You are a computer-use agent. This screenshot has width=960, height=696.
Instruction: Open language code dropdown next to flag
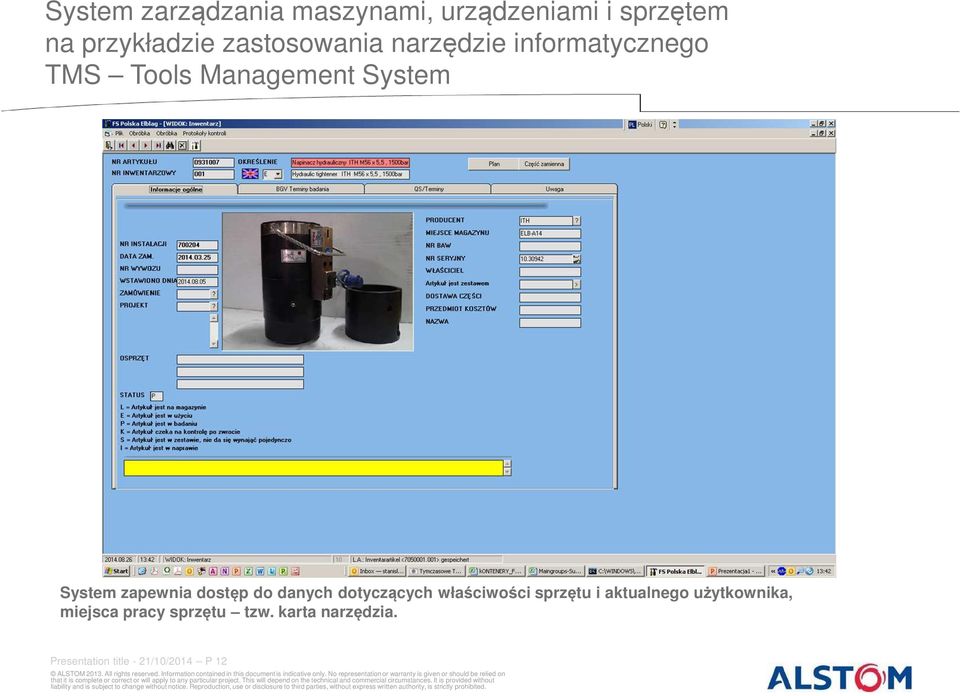[277, 174]
